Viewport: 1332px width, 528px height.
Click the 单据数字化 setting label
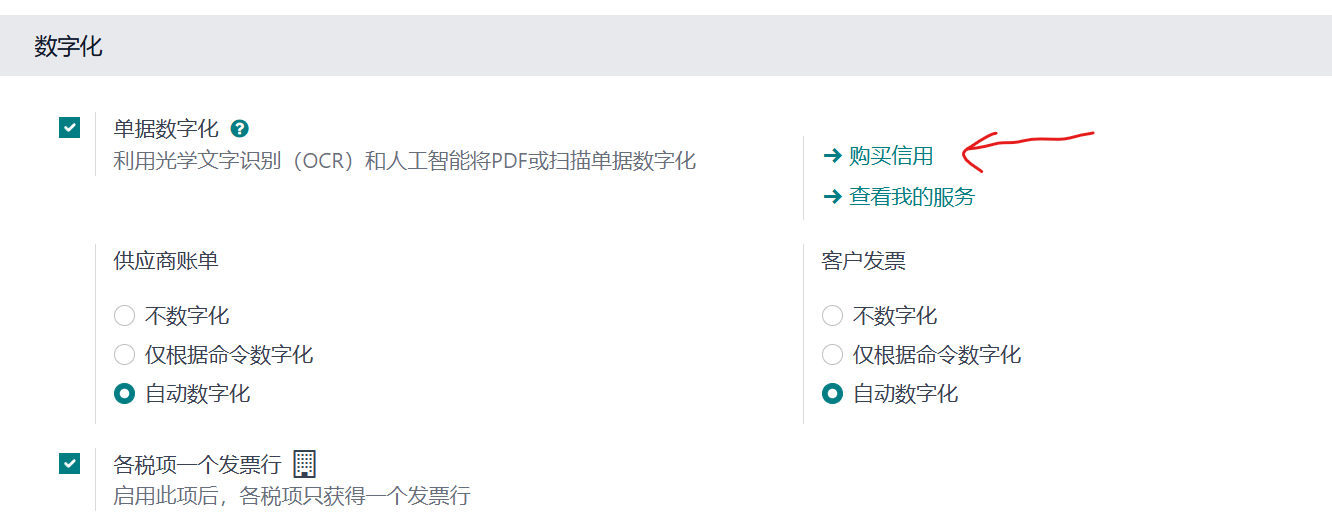tap(166, 129)
